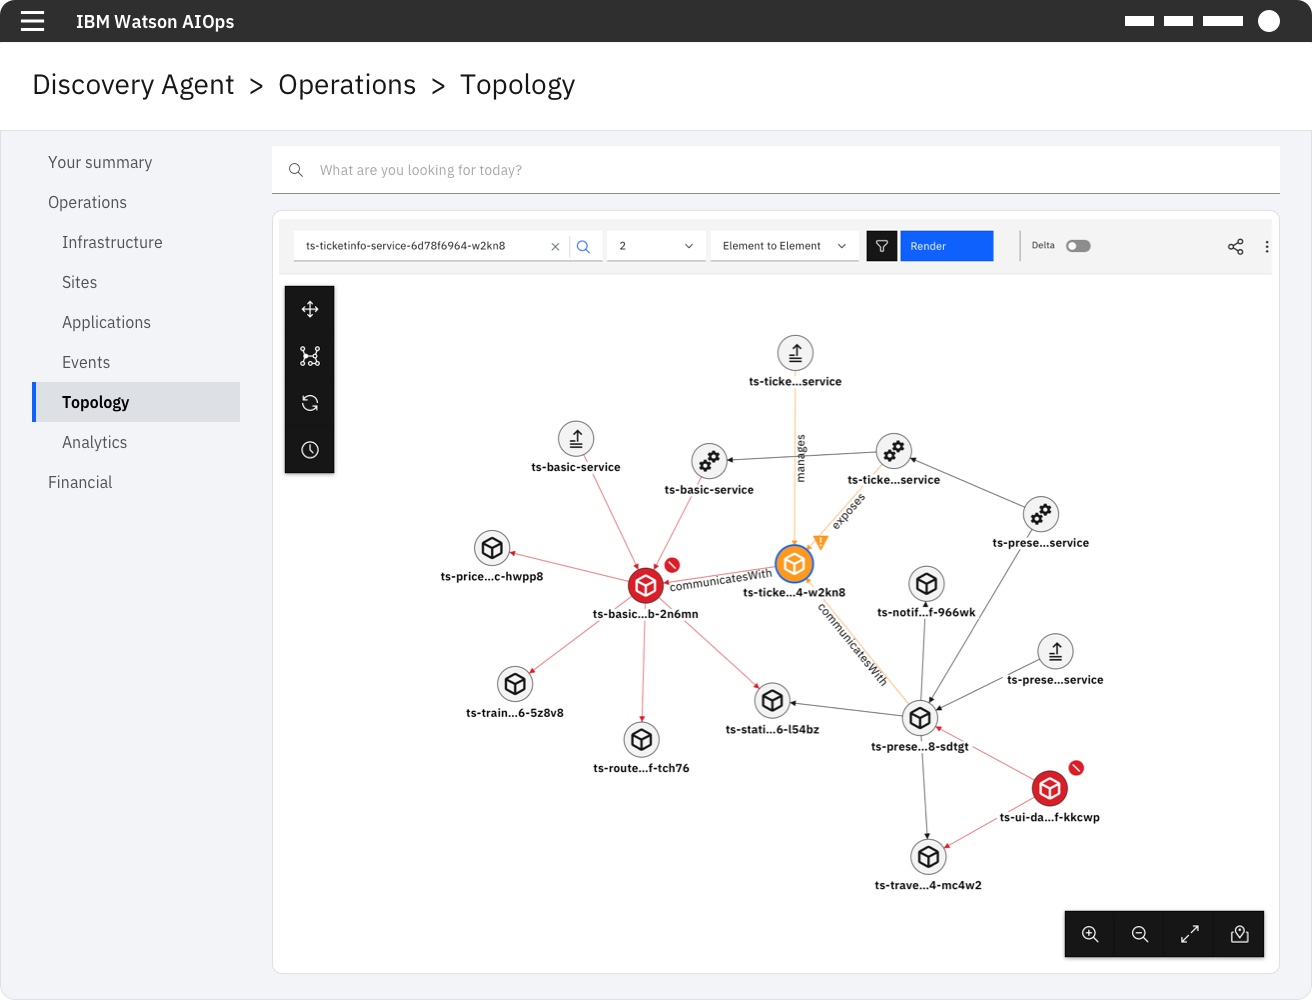Fit the topology to the screen
The height and width of the screenshot is (1000, 1312).
click(x=1189, y=933)
